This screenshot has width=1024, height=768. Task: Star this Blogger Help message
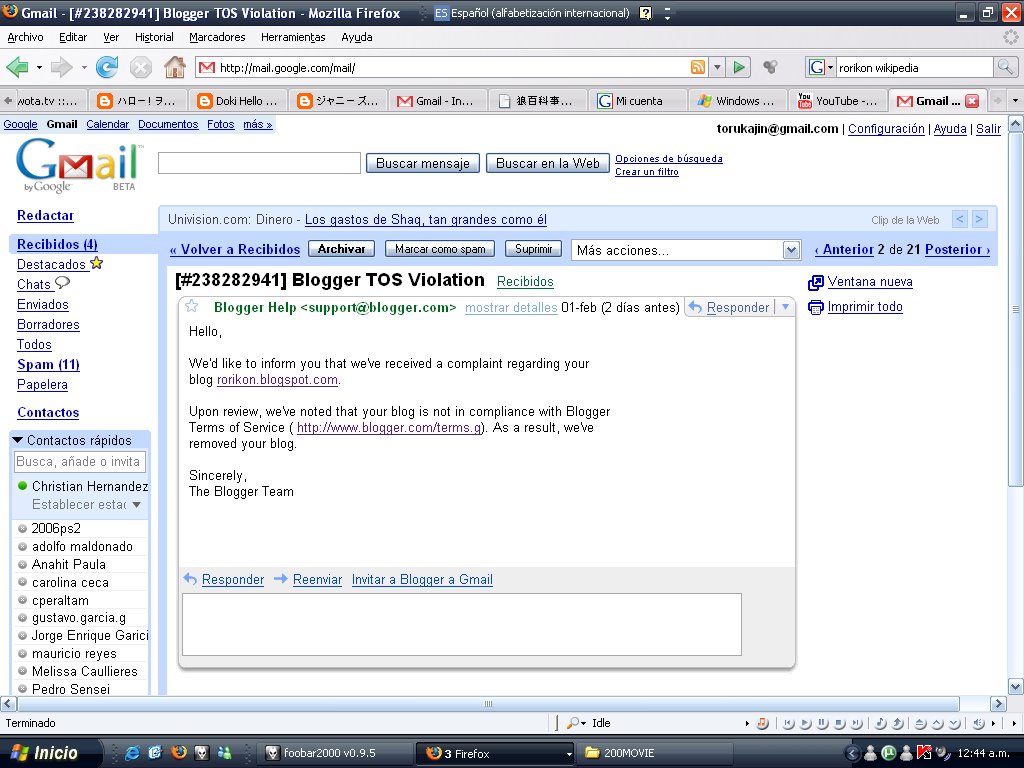tap(191, 306)
